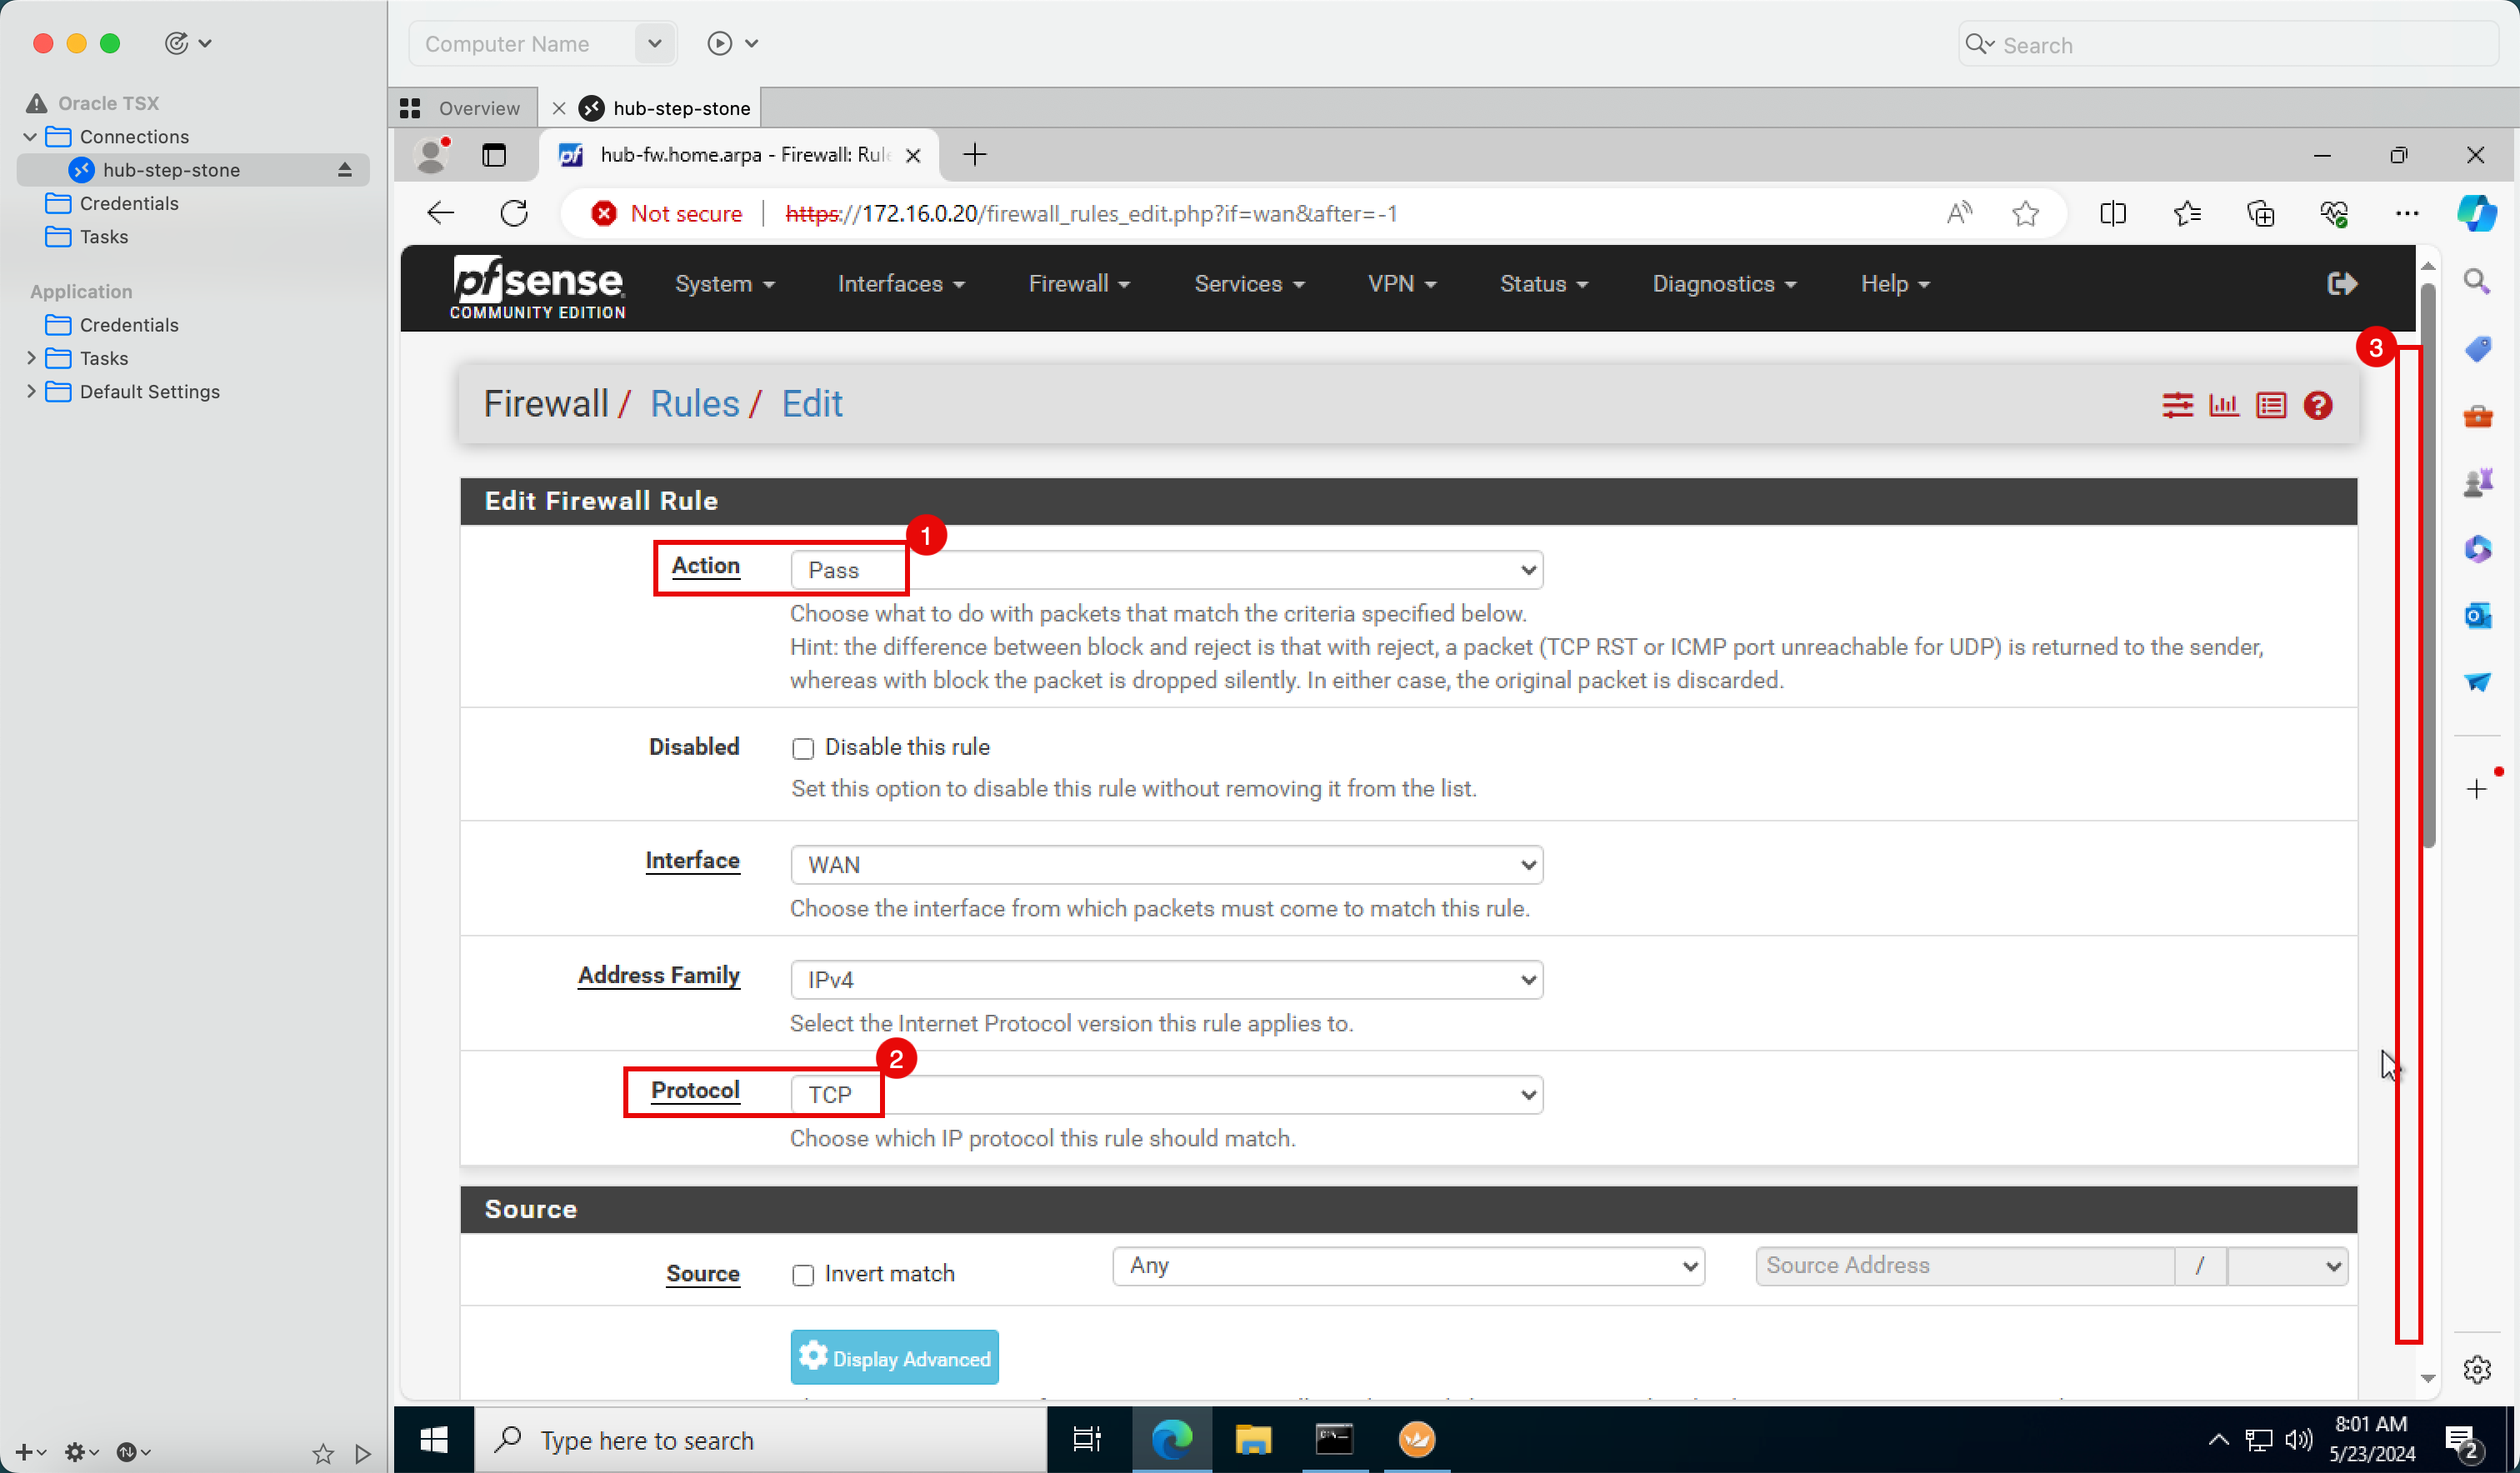Select Action dropdown set to Pass
Viewport: 2520px width, 1473px height.
tap(1166, 570)
